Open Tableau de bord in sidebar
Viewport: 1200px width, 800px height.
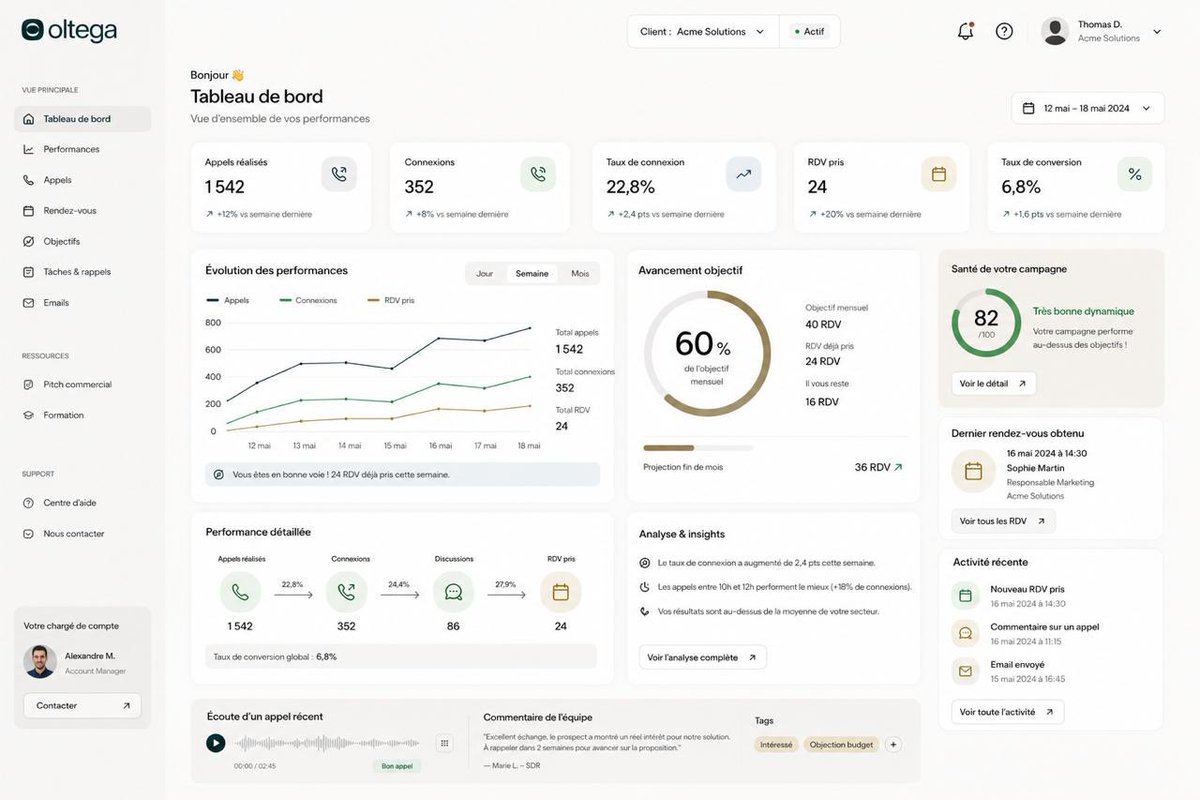coord(83,119)
